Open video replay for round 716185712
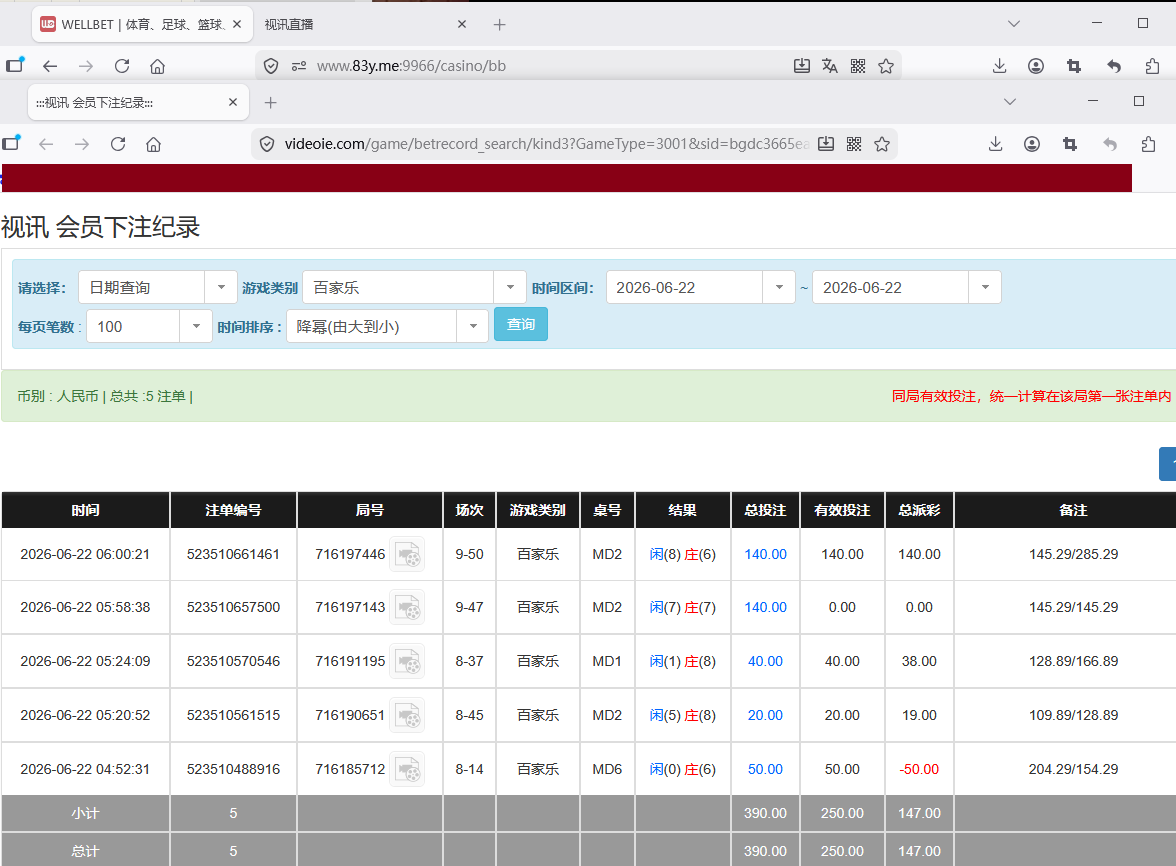The image size is (1176, 866). pyautogui.click(x=407, y=769)
